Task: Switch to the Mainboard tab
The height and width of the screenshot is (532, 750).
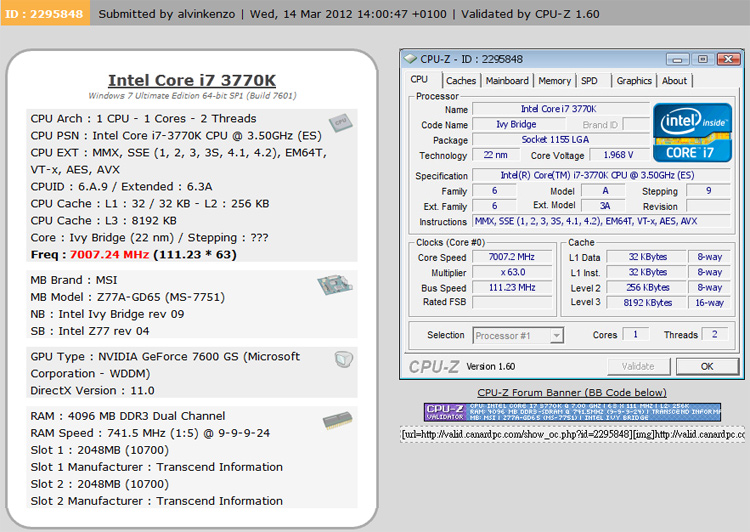Action: 507,81
